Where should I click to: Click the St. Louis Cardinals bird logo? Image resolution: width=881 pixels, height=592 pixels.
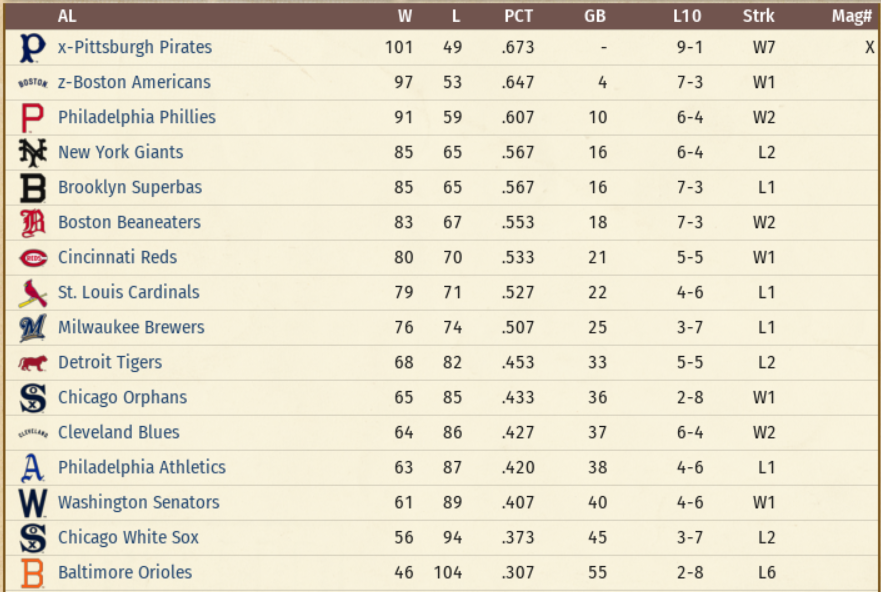(32, 292)
